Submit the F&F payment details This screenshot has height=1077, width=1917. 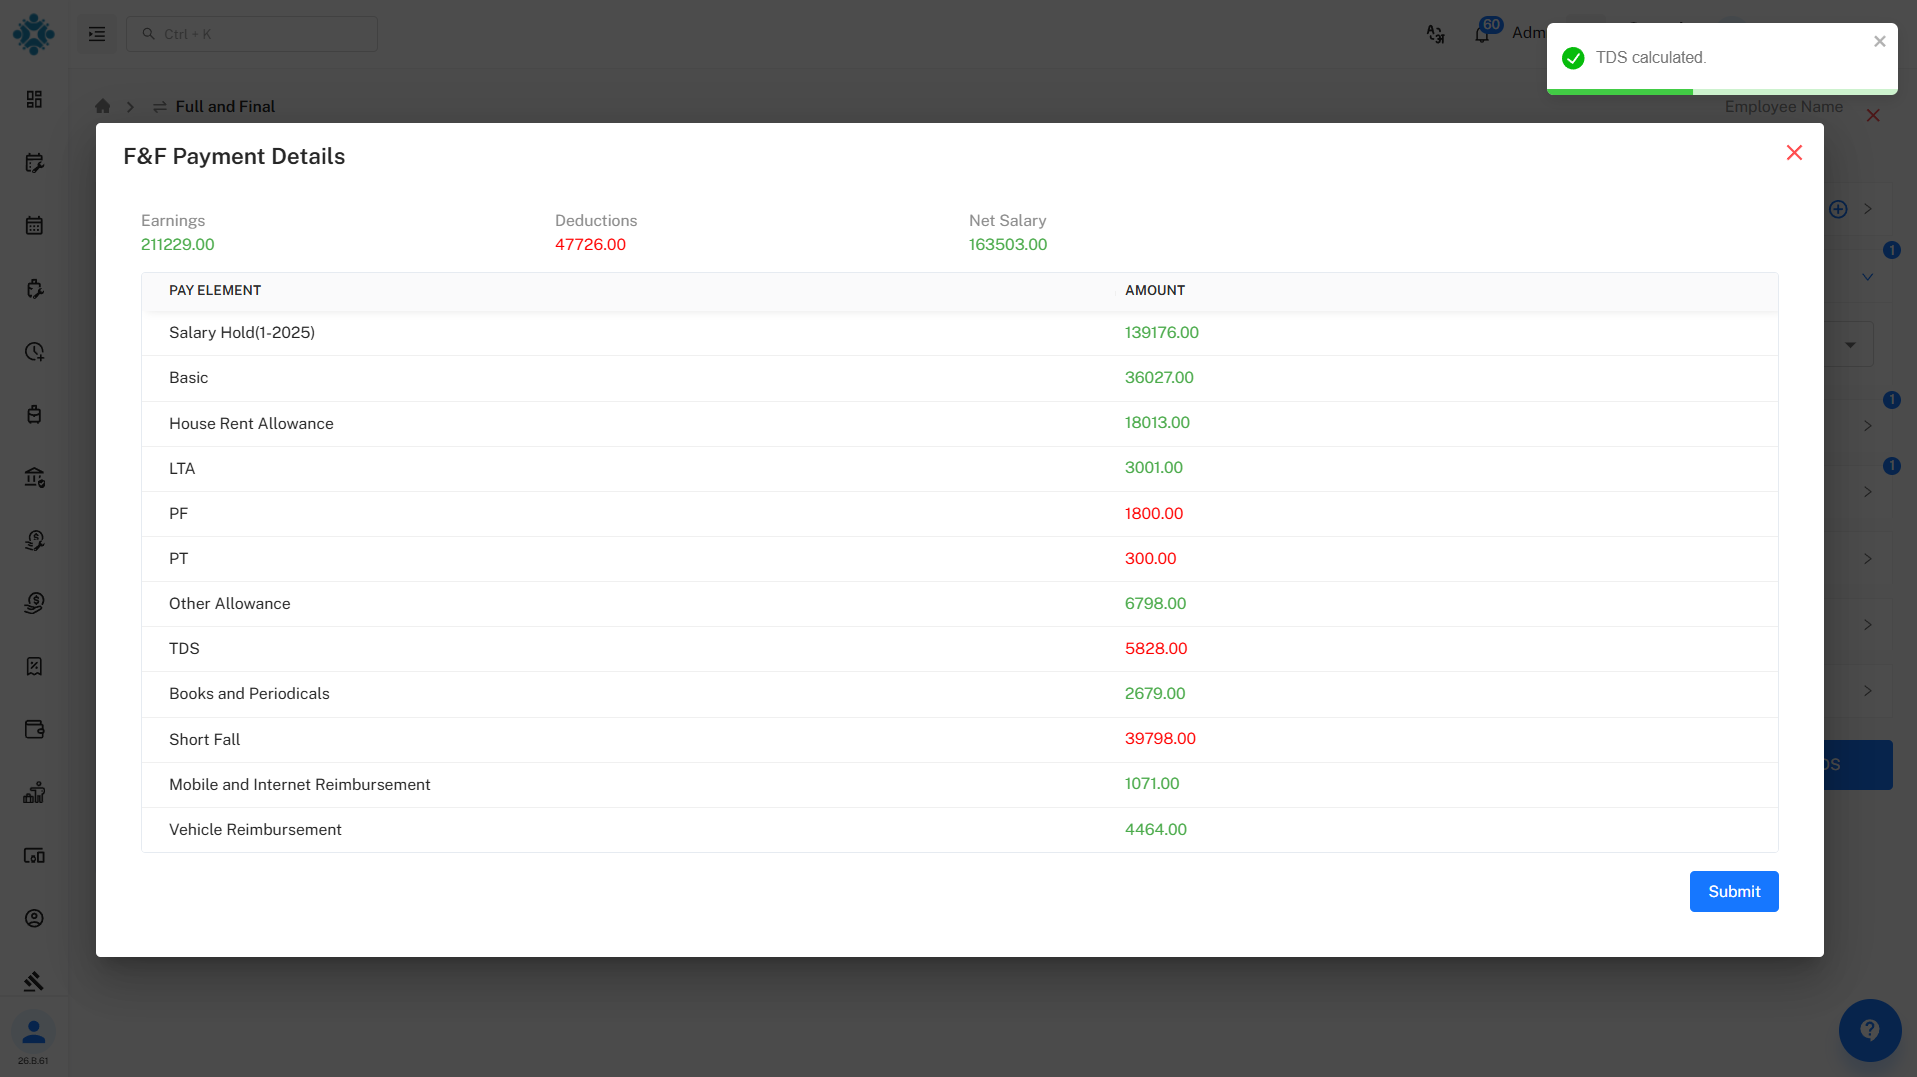coord(1733,891)
